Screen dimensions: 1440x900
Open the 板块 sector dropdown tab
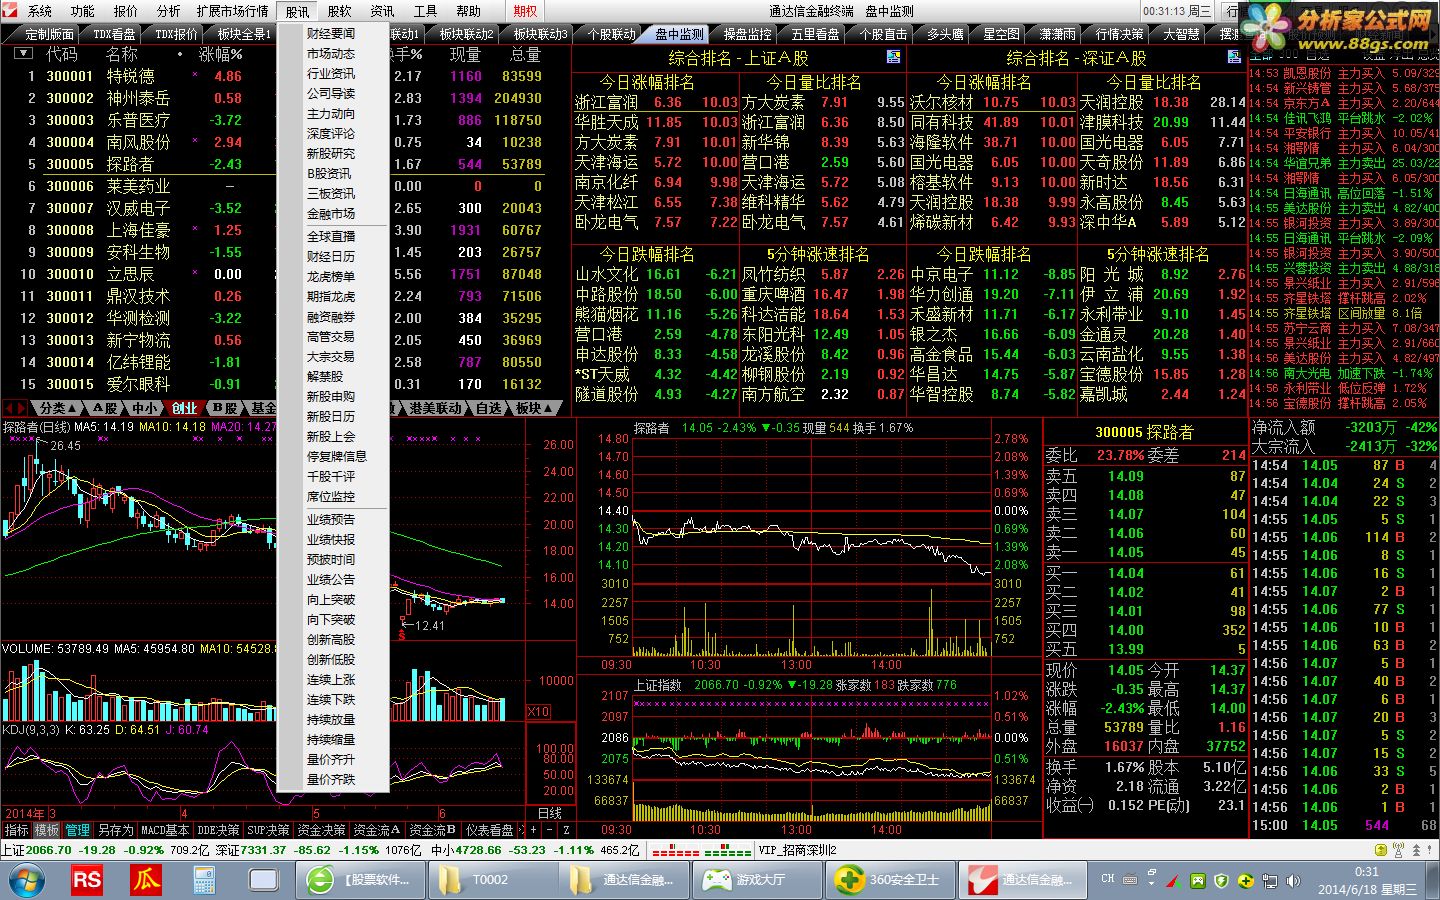point(533,408)
